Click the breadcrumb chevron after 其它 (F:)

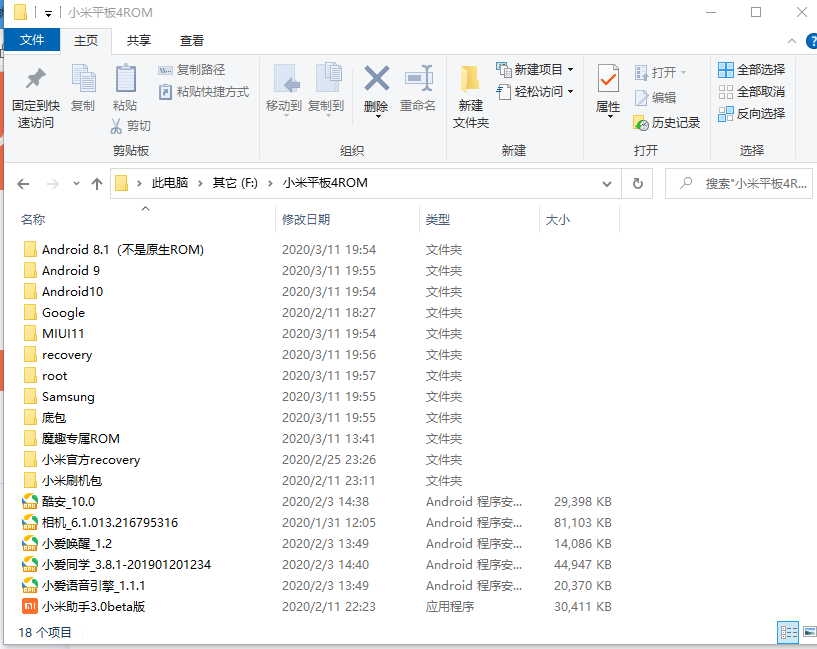click(x=270, y=183)
